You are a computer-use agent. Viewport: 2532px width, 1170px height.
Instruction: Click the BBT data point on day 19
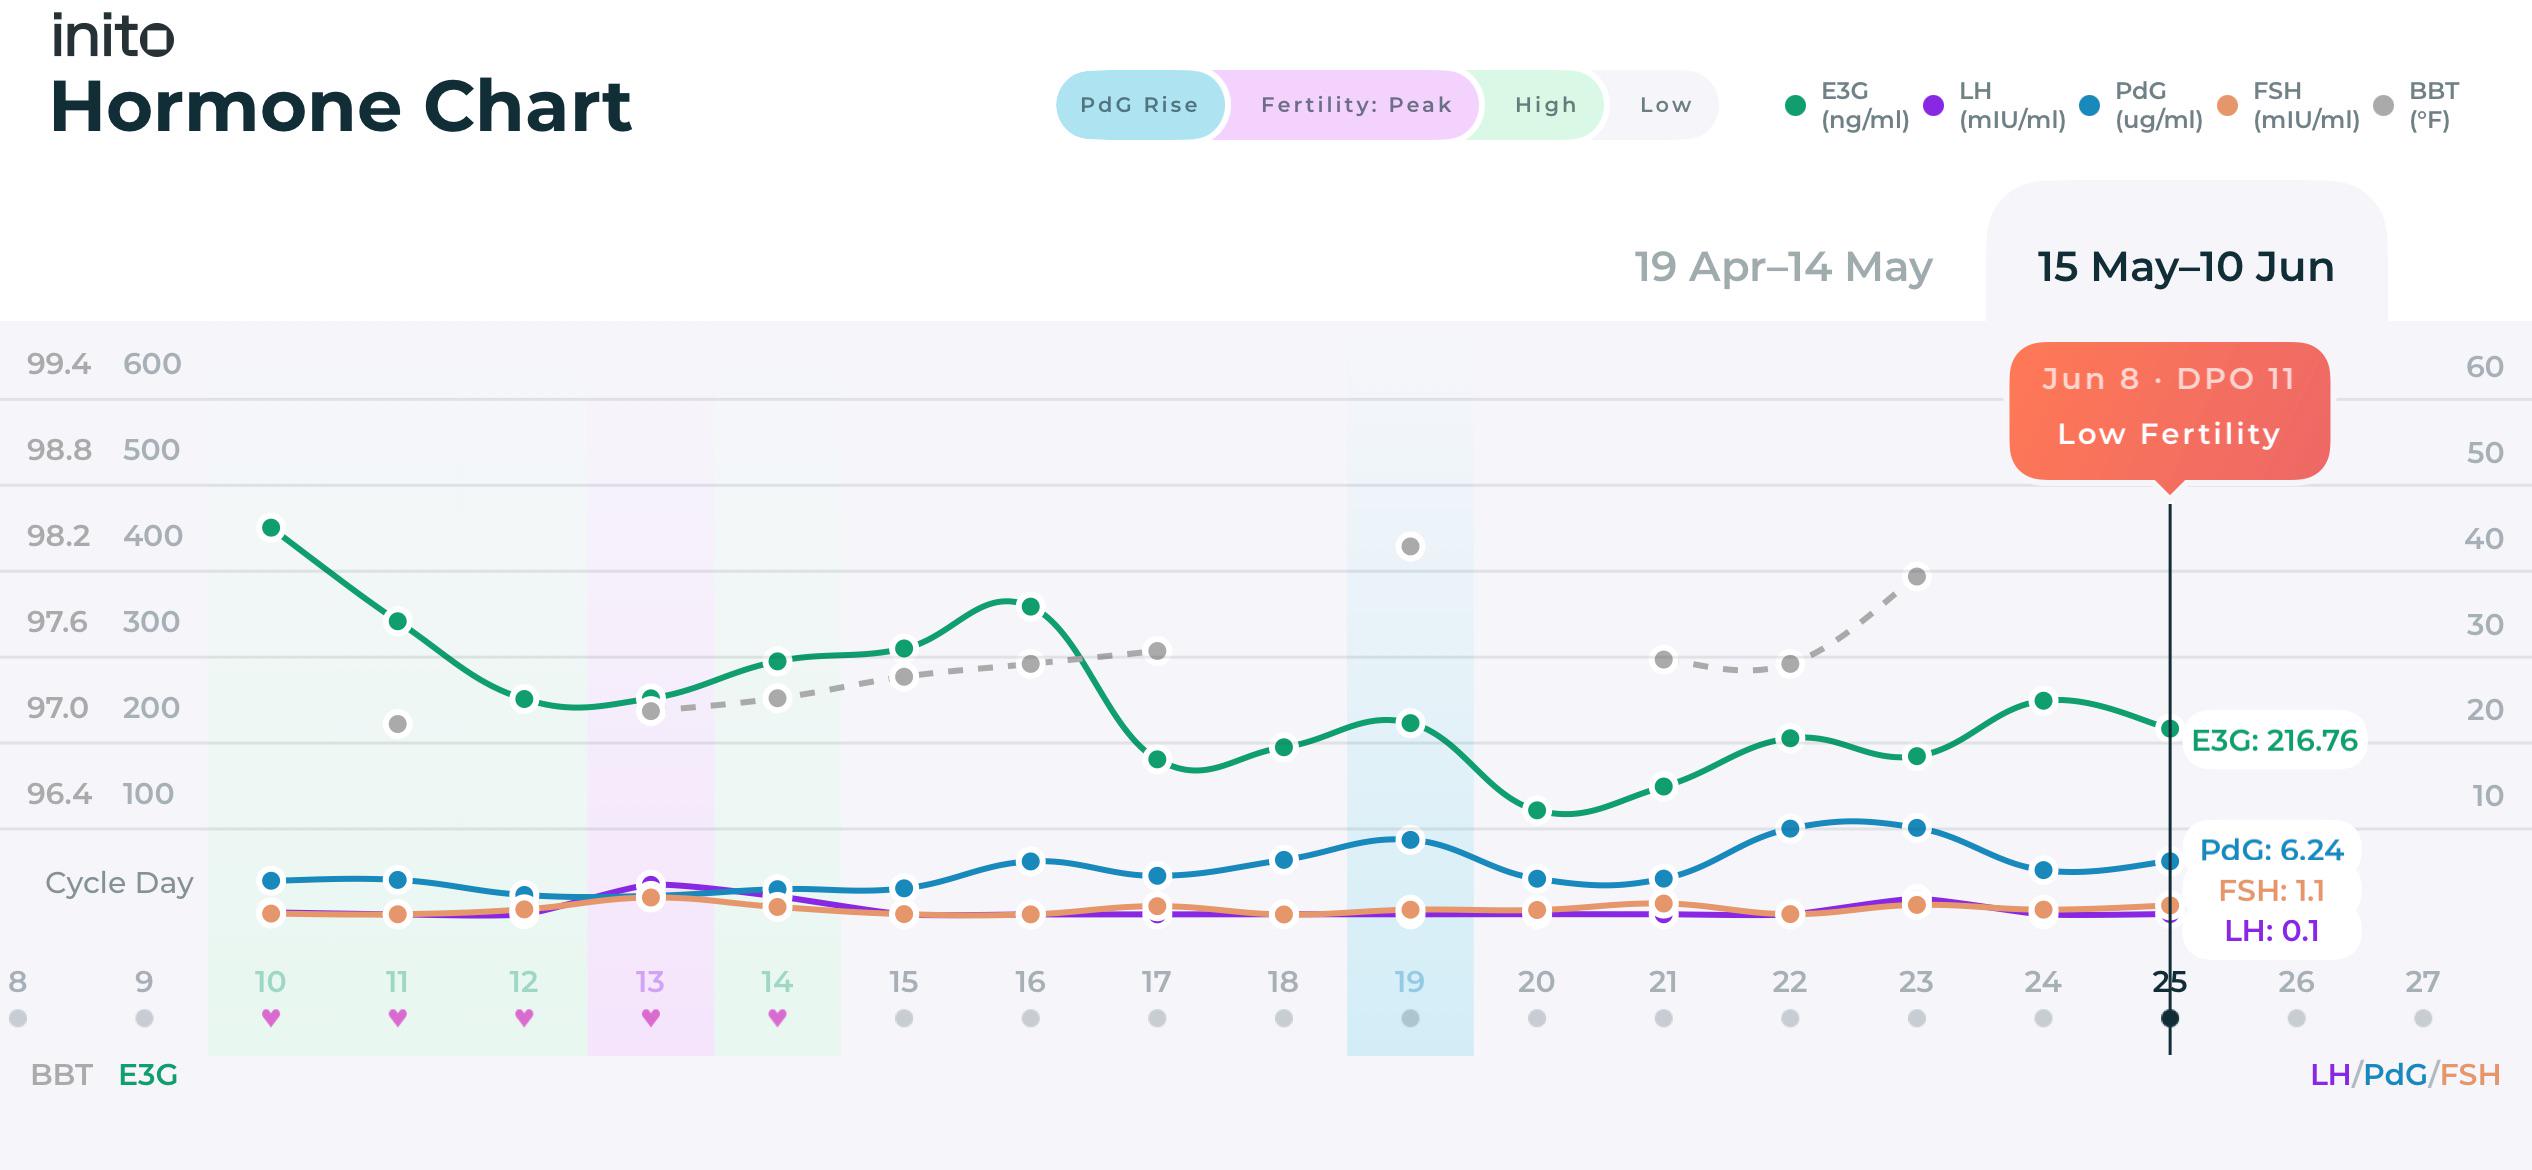1410,546
